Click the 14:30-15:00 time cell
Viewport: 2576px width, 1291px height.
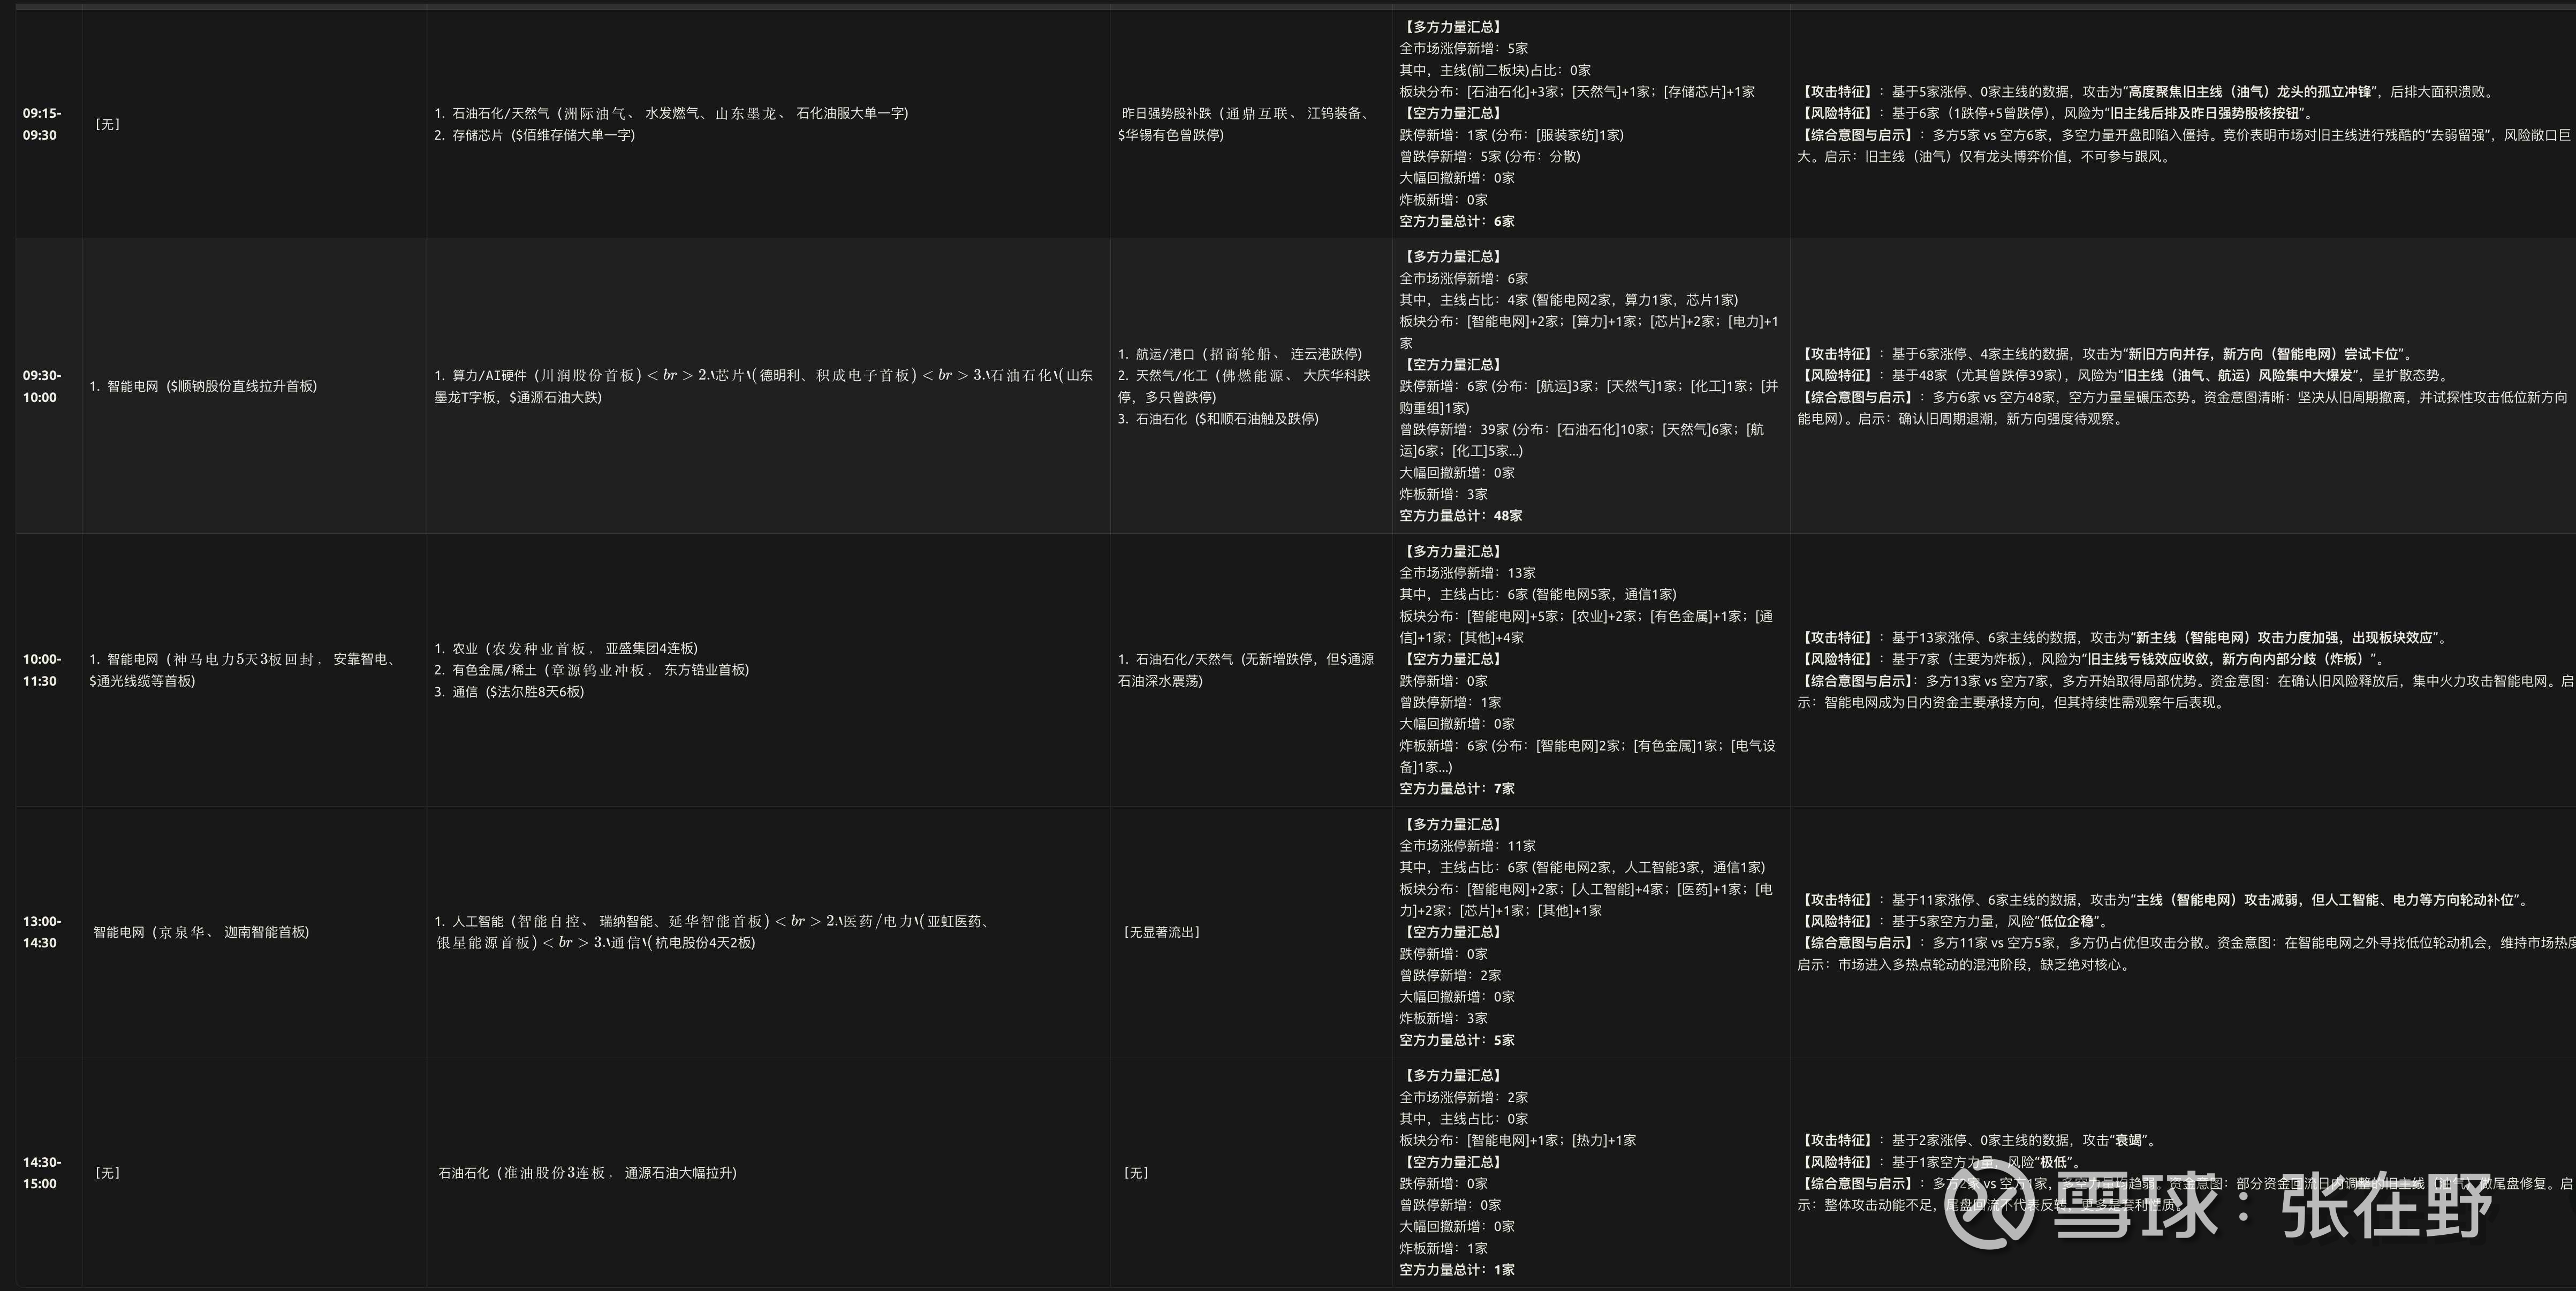point(41,1173)
